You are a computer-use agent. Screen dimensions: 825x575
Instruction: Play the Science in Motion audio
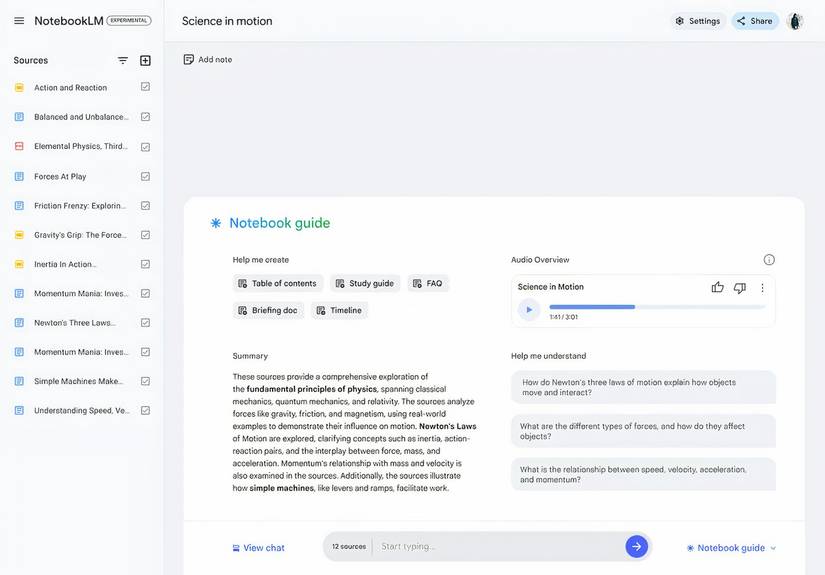(529, 310)
